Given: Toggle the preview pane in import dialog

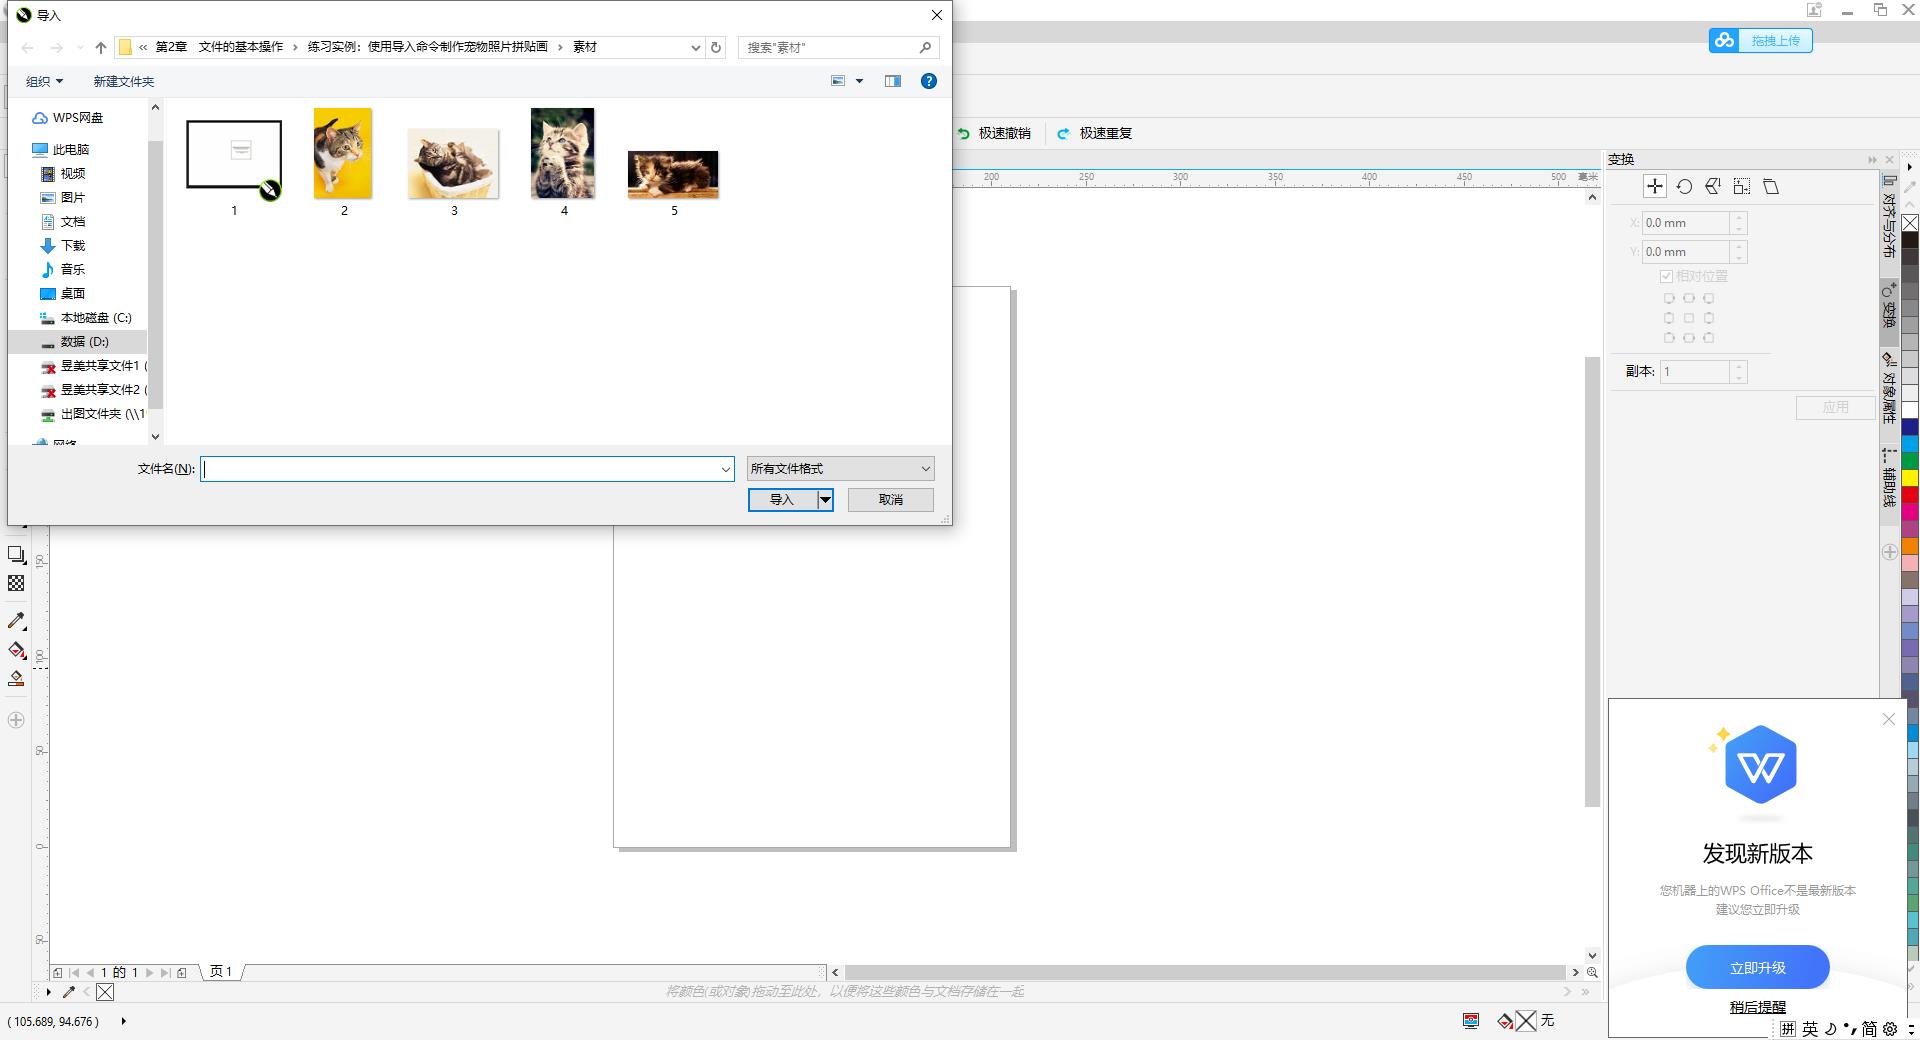Looking at the screenshot, I should click(x=893, y=81).
